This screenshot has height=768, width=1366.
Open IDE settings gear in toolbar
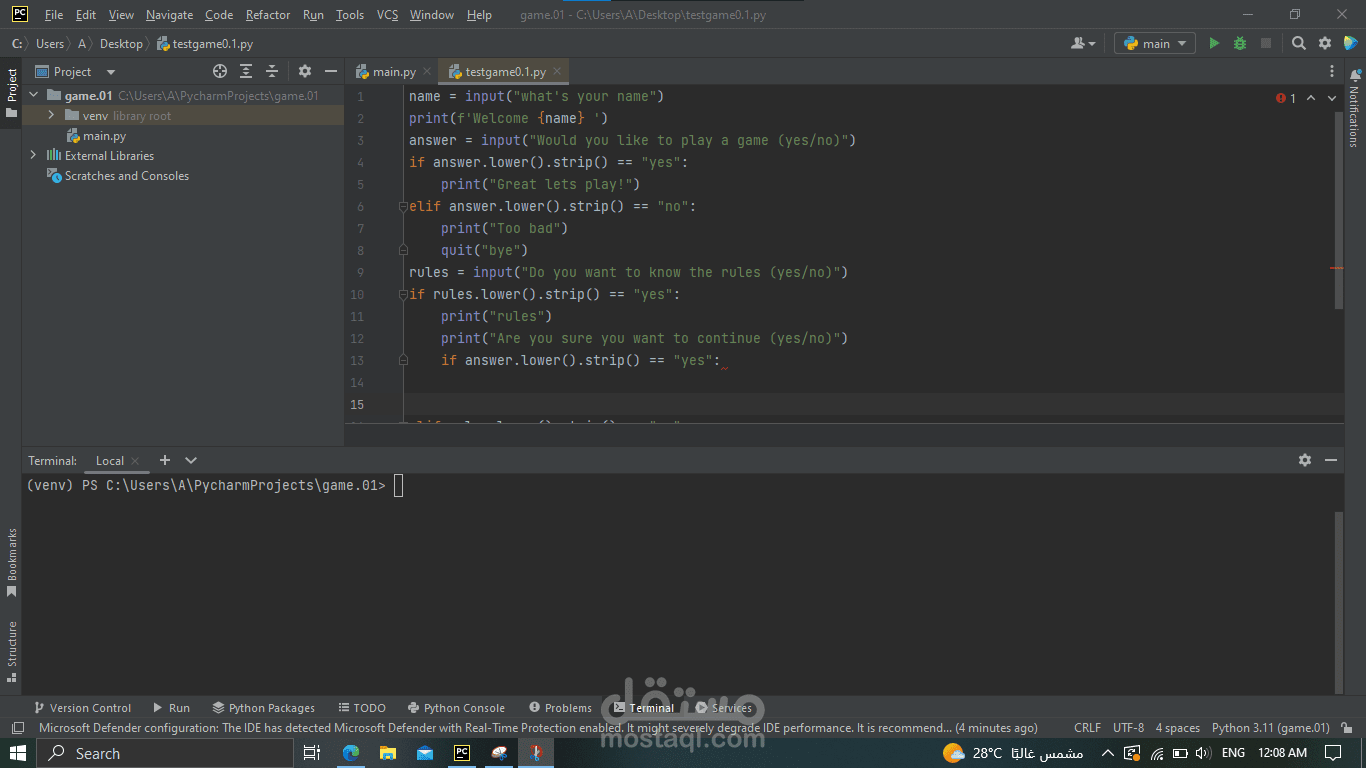1325,43
